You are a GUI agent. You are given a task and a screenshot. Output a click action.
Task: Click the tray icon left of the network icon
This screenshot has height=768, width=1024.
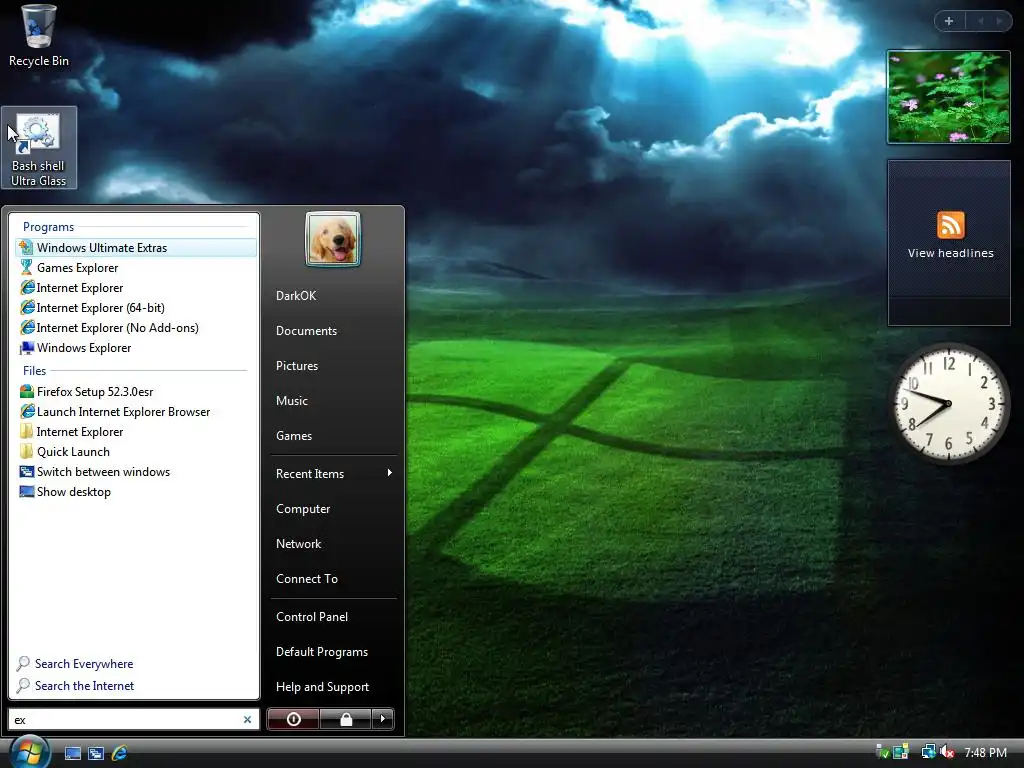pyautogui.click(x=901, y=752)
